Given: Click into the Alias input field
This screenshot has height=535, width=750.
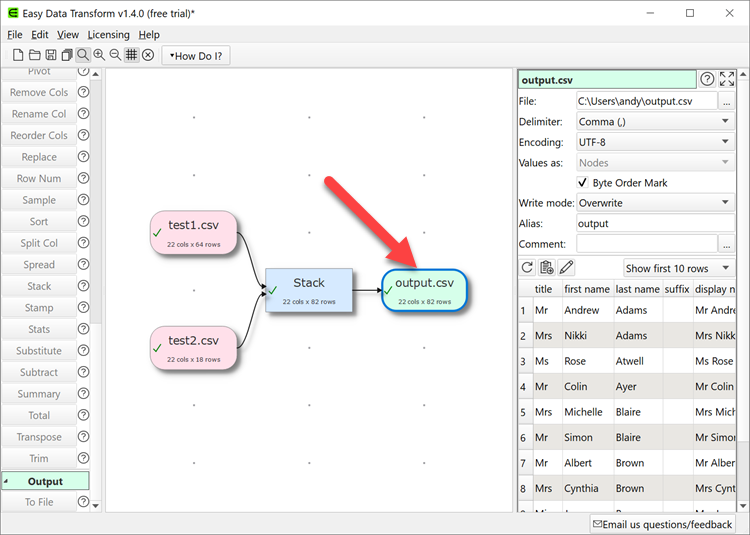Looking at the screenshot, I should [655, 224].
